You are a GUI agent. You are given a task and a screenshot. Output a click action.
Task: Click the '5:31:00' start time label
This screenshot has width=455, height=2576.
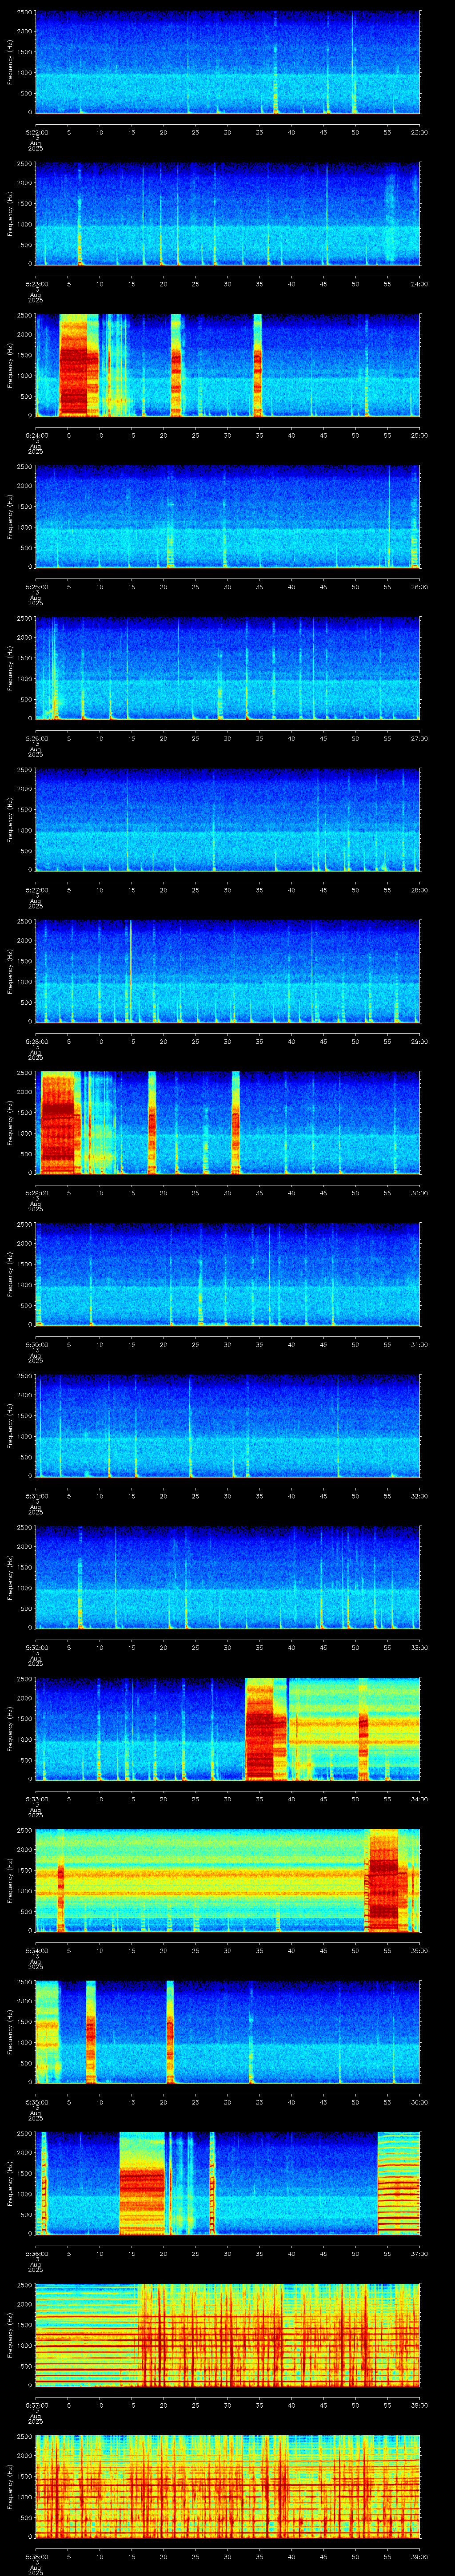(x=36, y=1496)
